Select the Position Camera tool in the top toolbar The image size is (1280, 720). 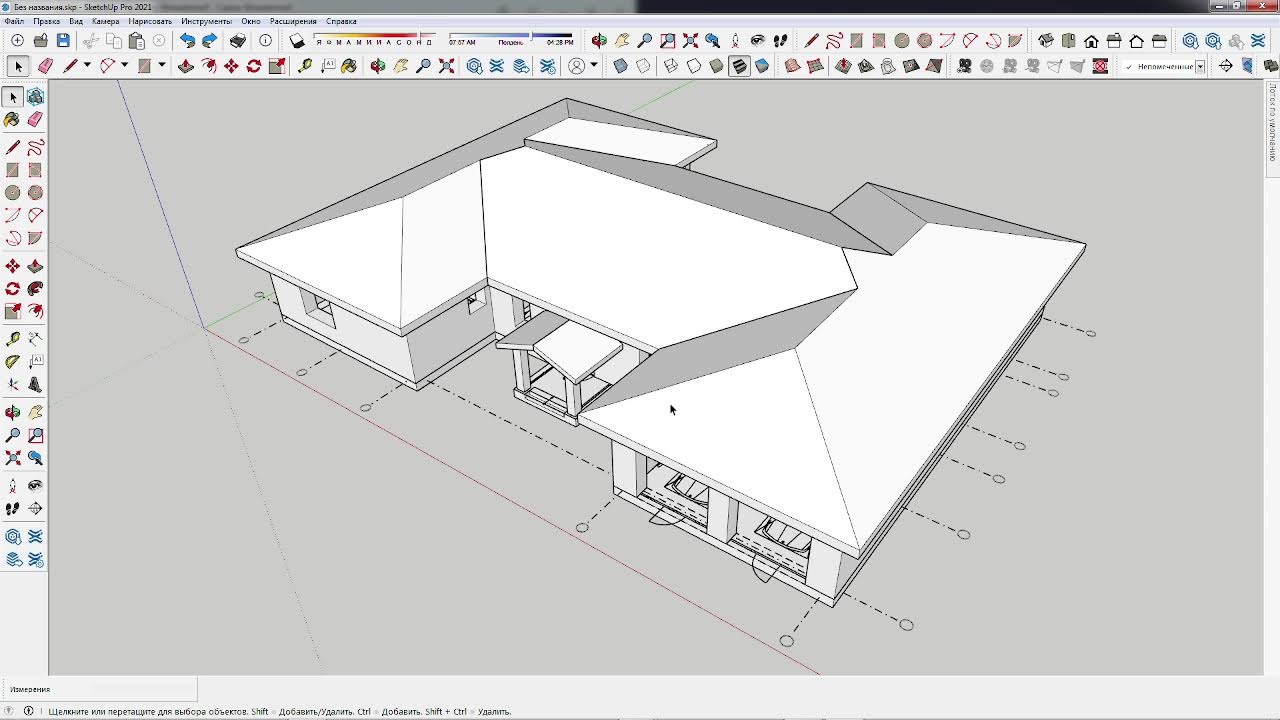point(735,41)
